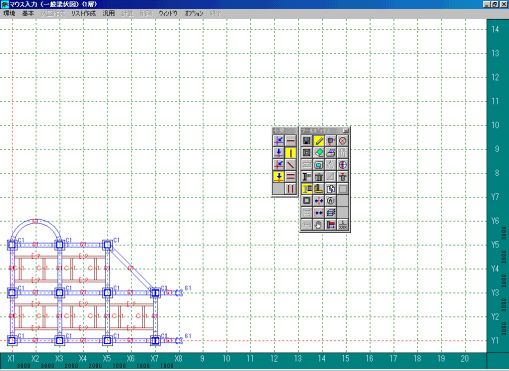Viewport: 509px width, 371px height.
Task: Click the trash can delete icon
Action: [319, 177]
